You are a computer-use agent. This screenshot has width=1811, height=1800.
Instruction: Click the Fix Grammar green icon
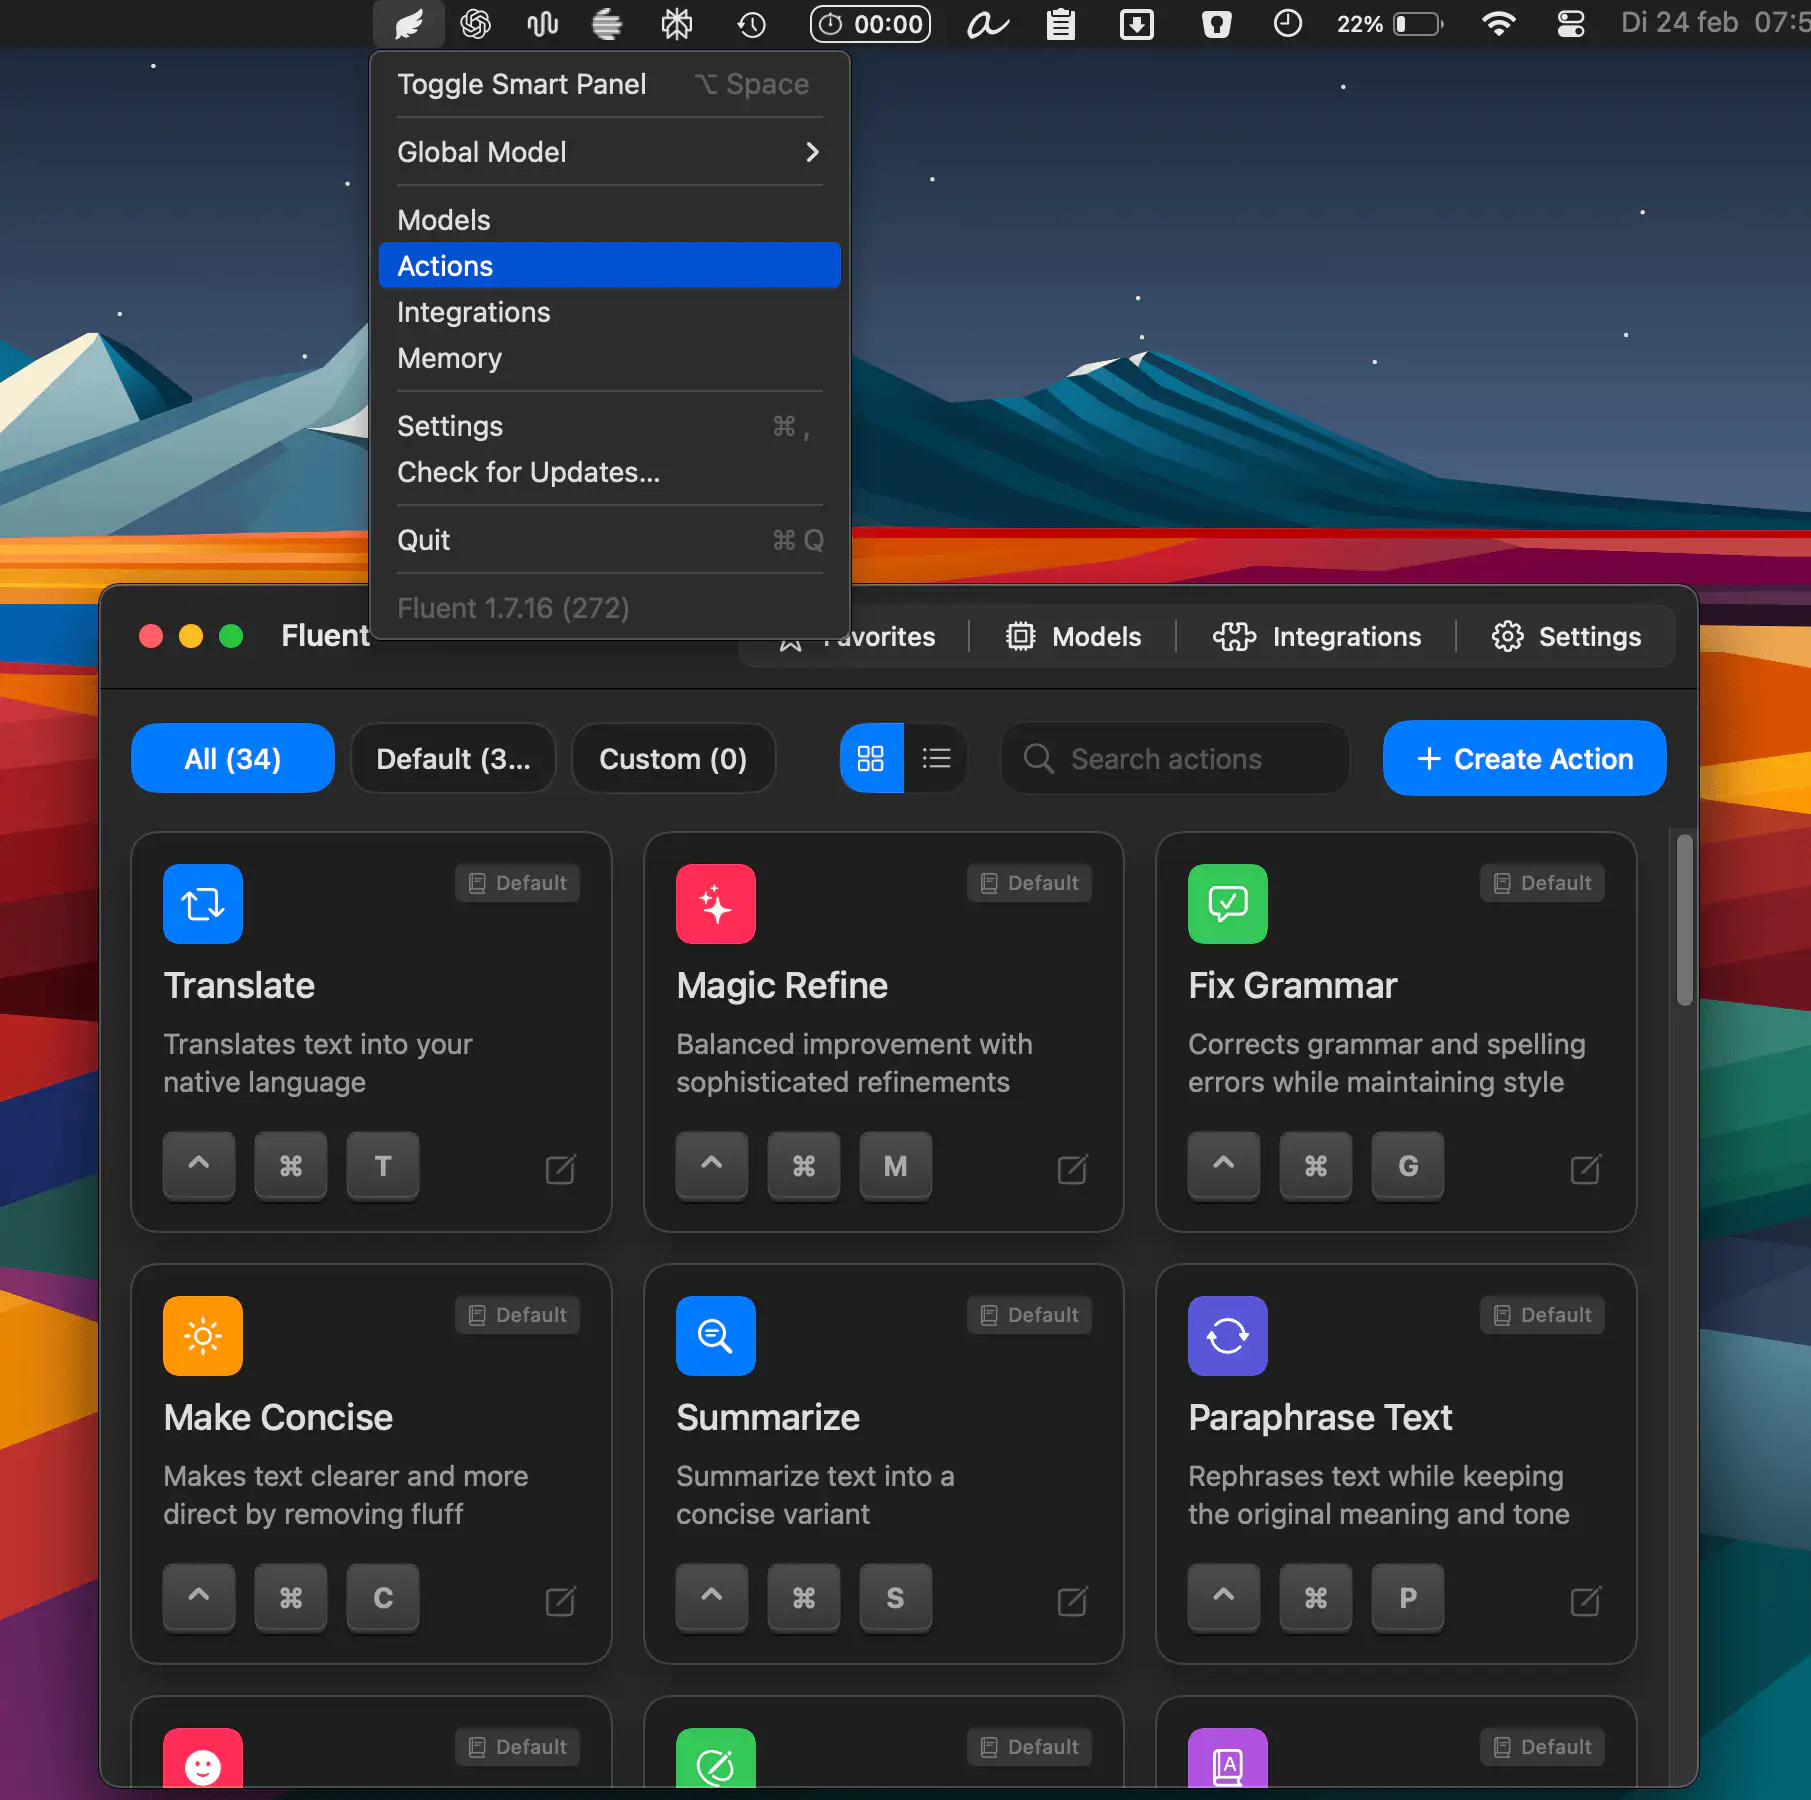[x=1227, y=904]
